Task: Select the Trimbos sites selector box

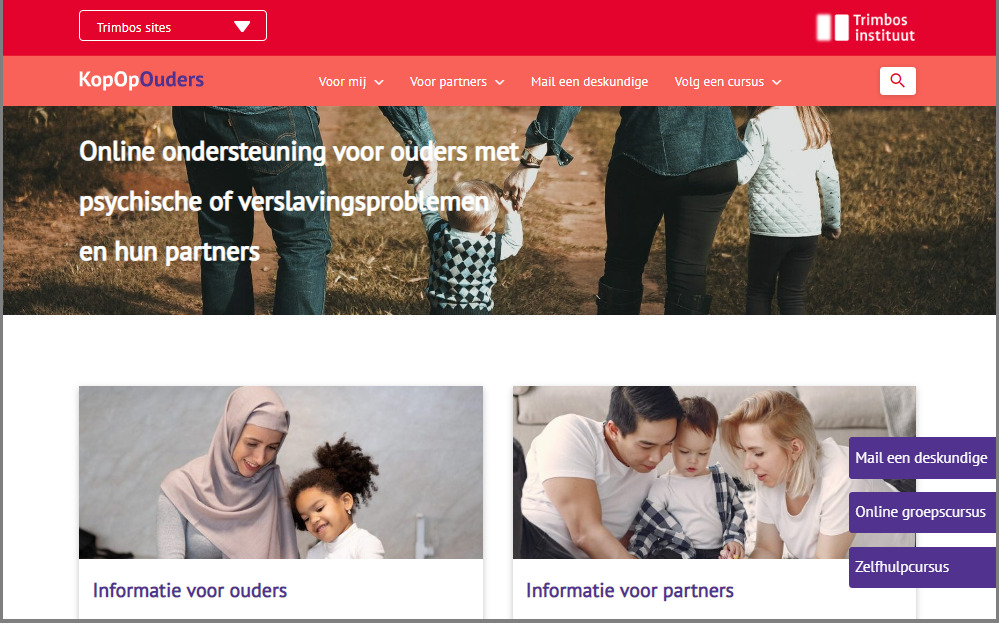Action: pyautogui.click(x=173, y=25)
